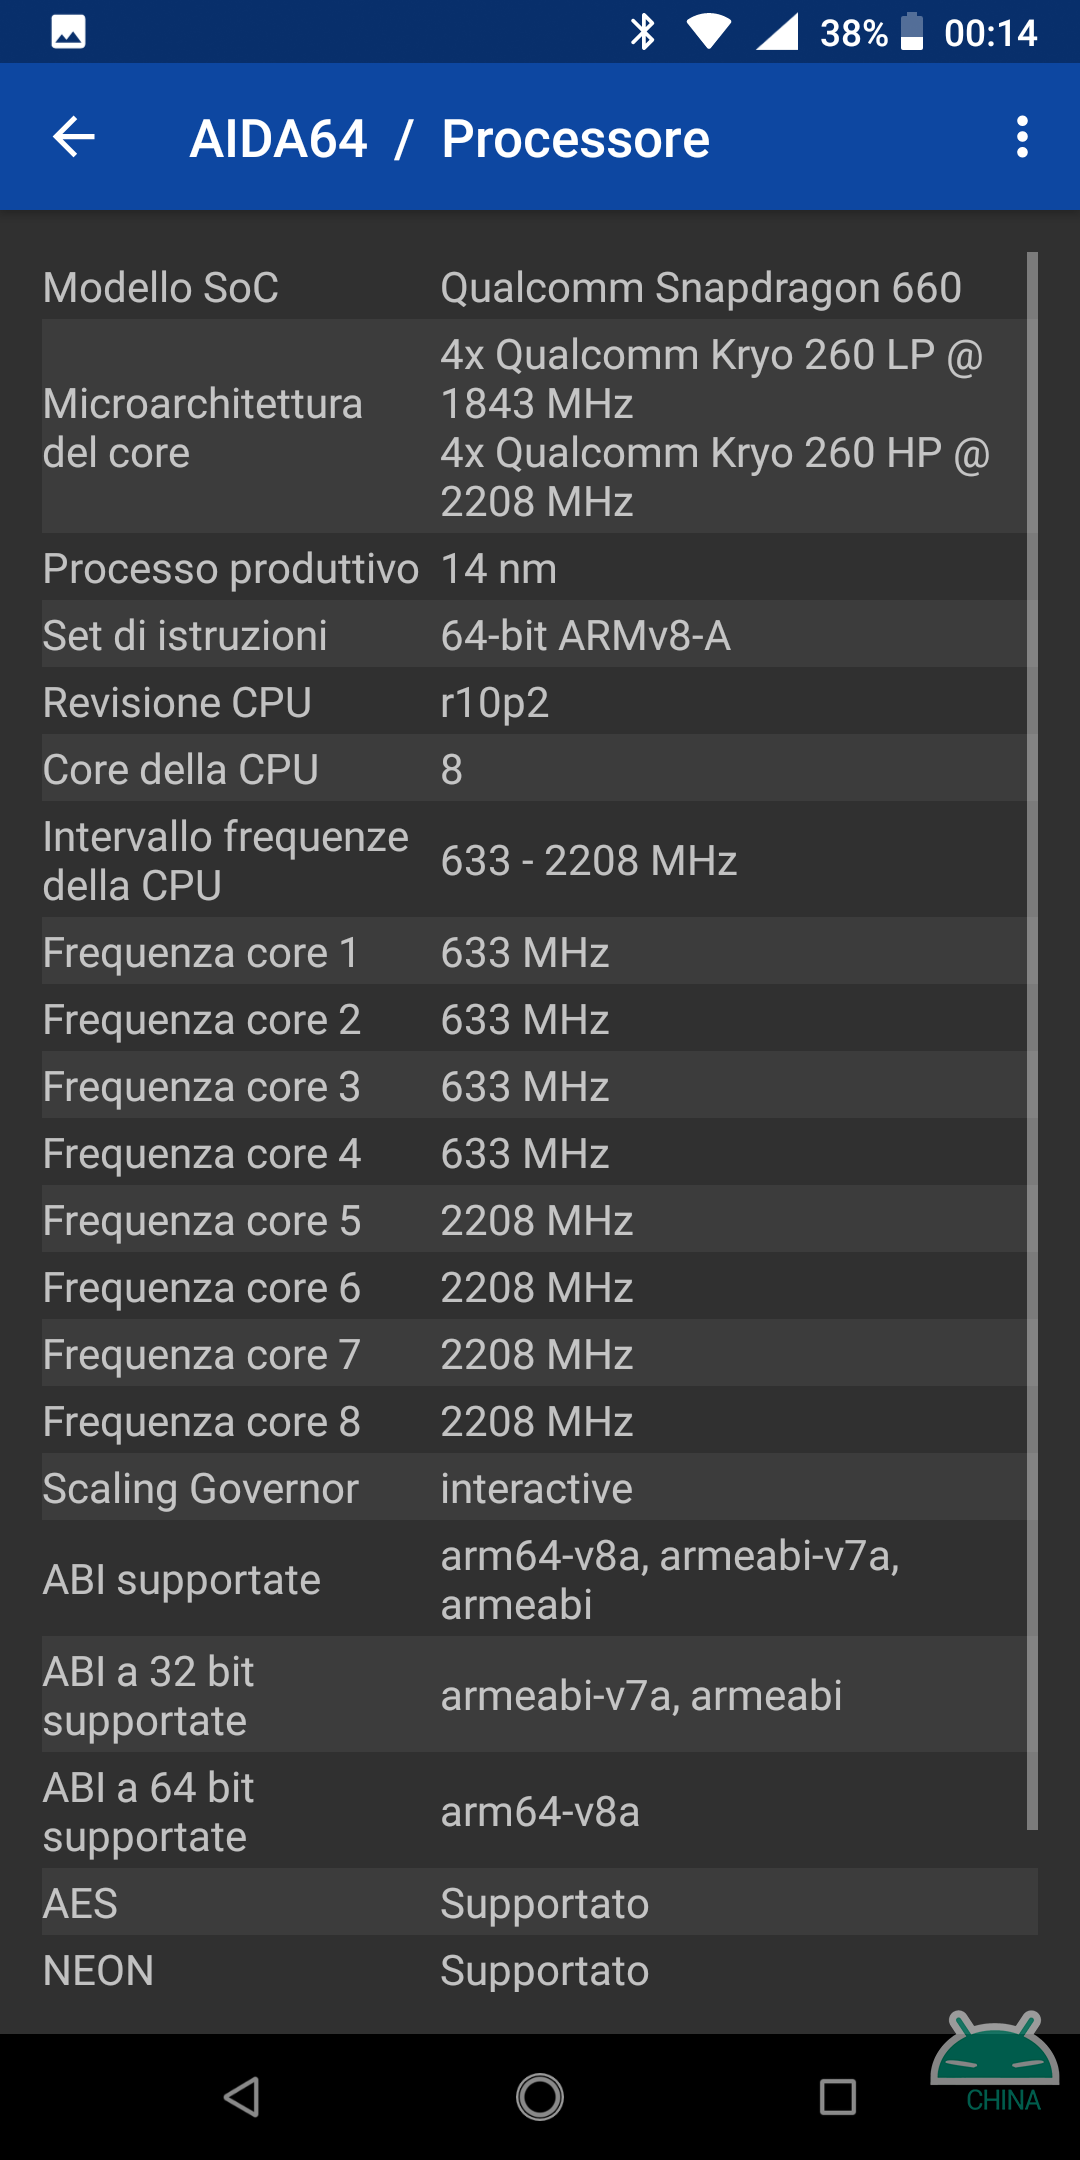Select the AES Supportato row
The image size is (1080, 2160).
tap(540, 1903)
